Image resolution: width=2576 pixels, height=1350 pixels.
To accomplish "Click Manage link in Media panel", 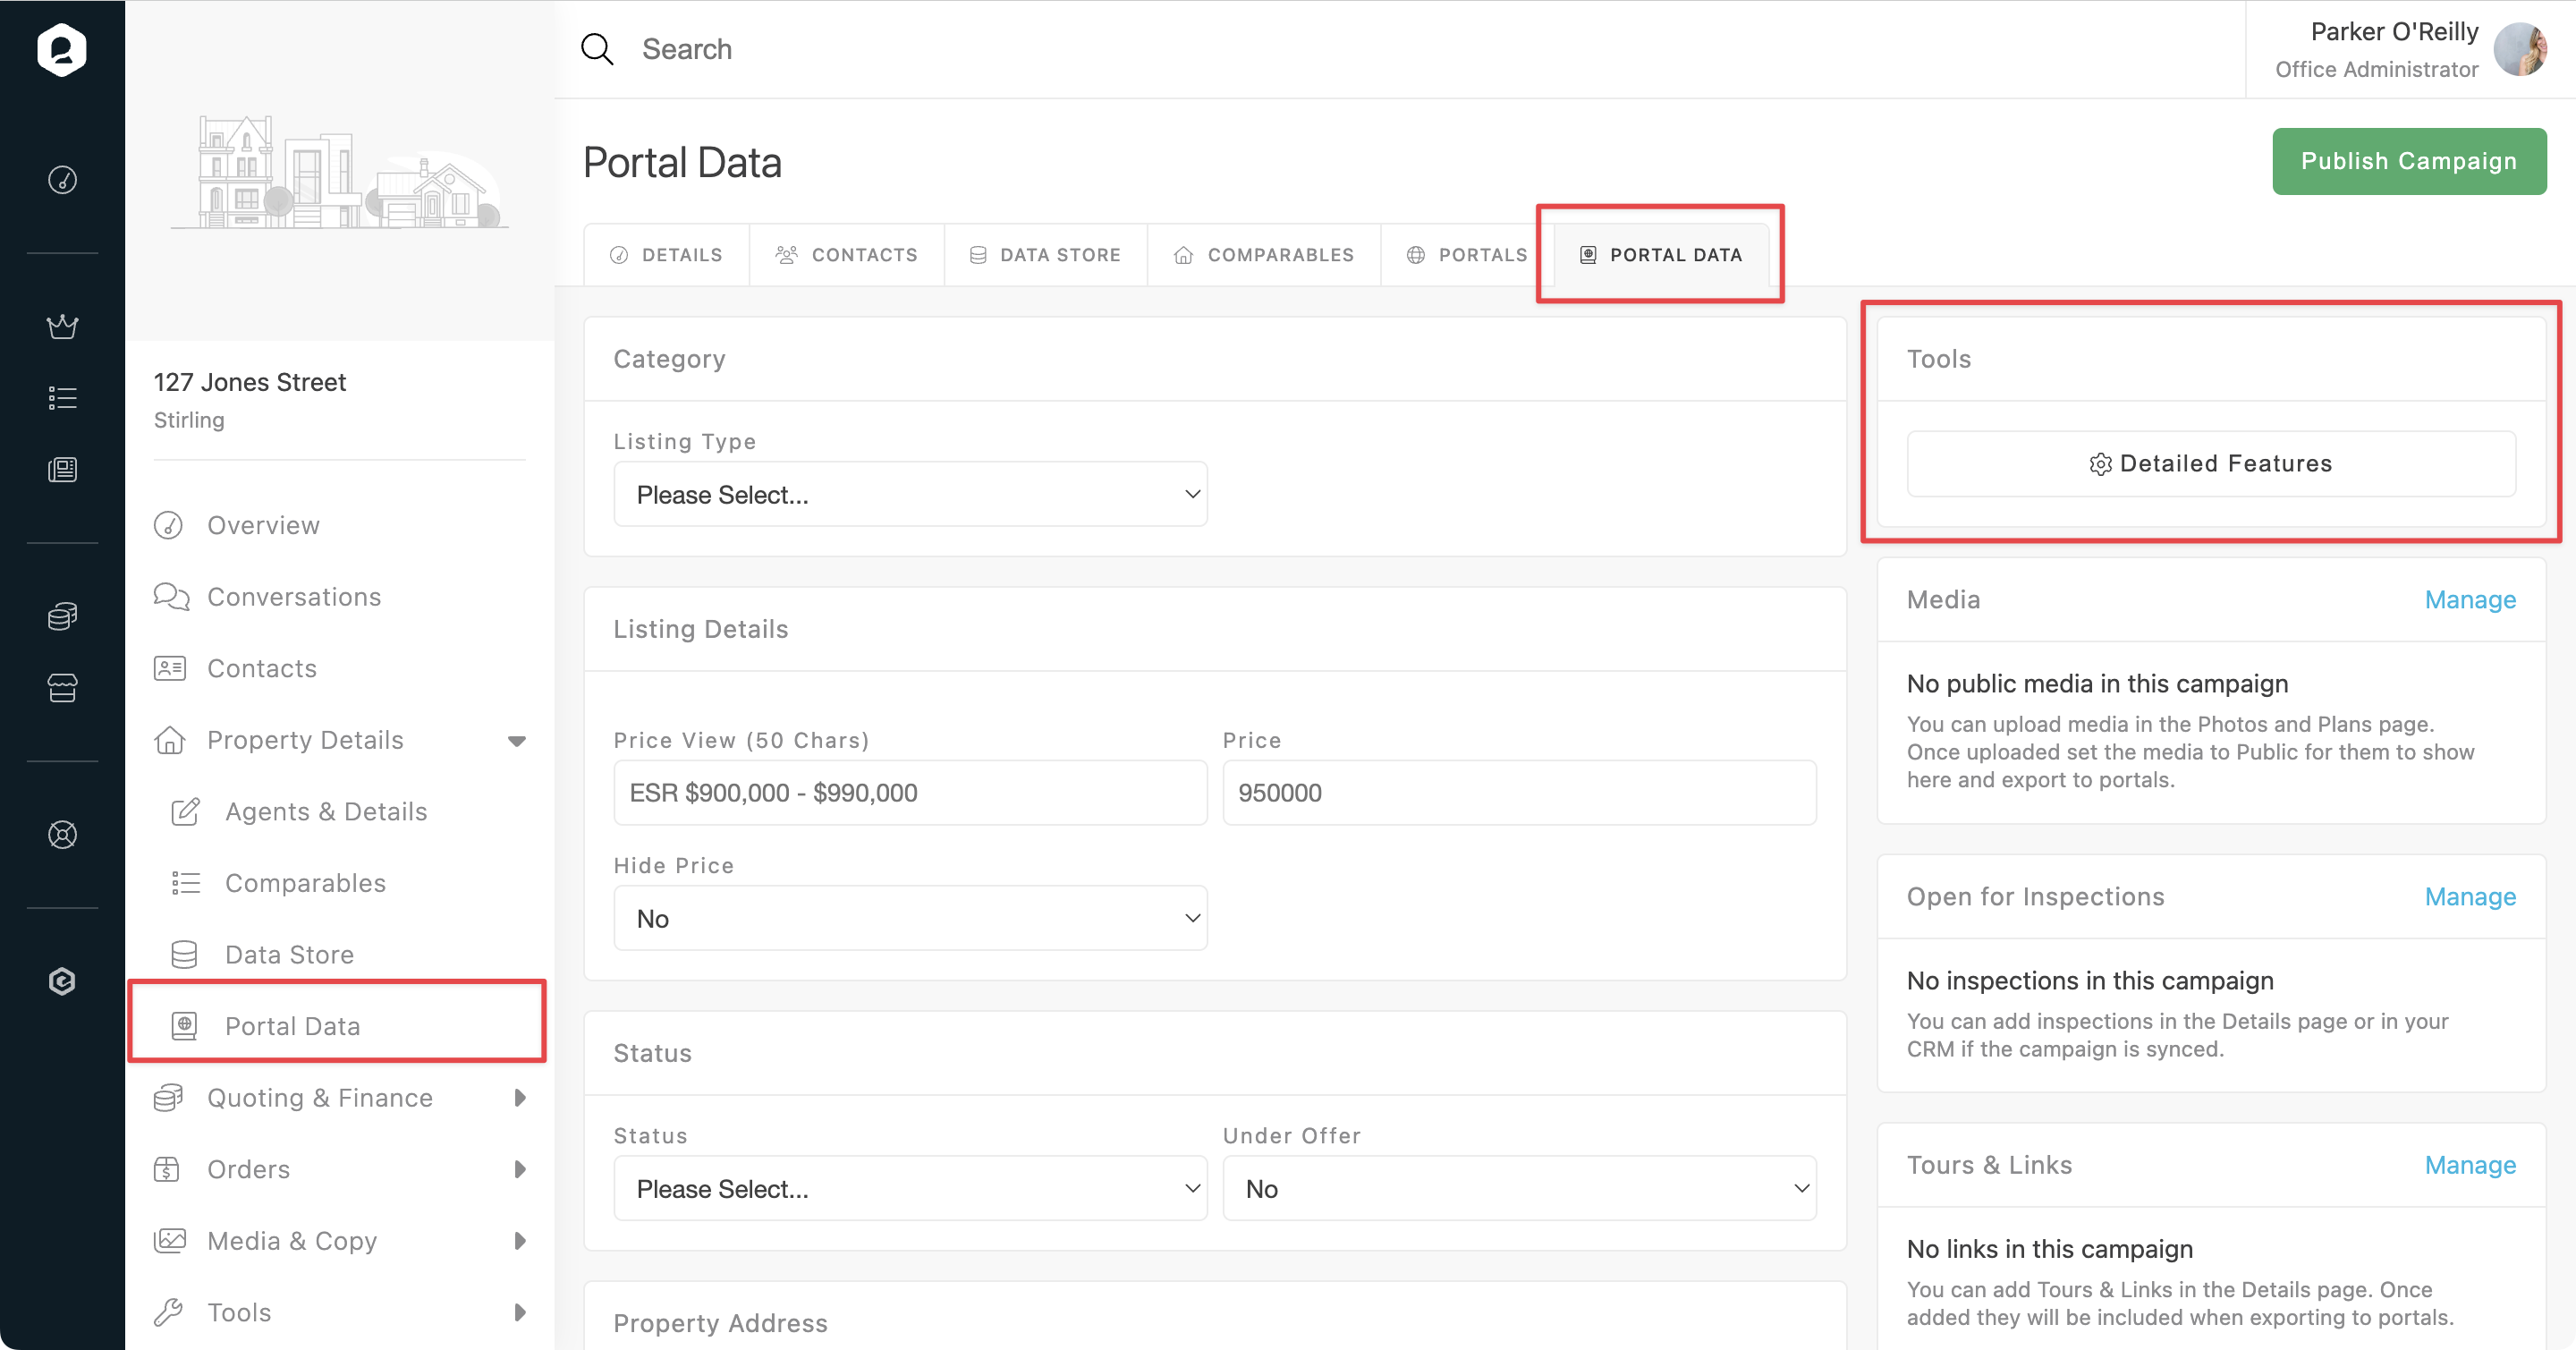I will [2469, 599].
